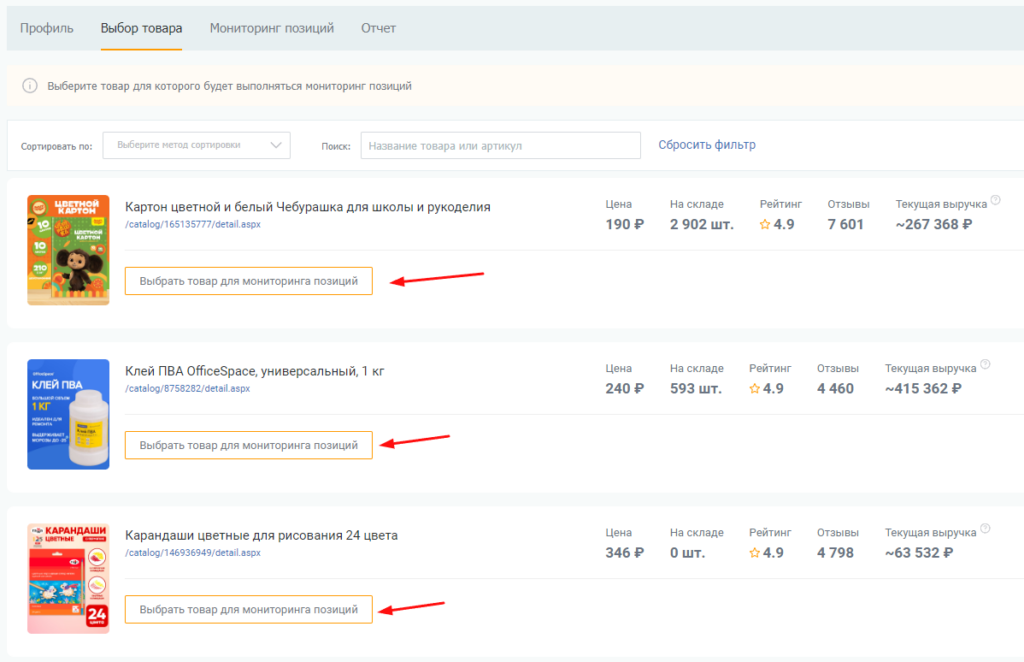Select Клей ПВА OfficeSpace for position monitoring
Screen dimensions: 1024x662
(248, 445)
